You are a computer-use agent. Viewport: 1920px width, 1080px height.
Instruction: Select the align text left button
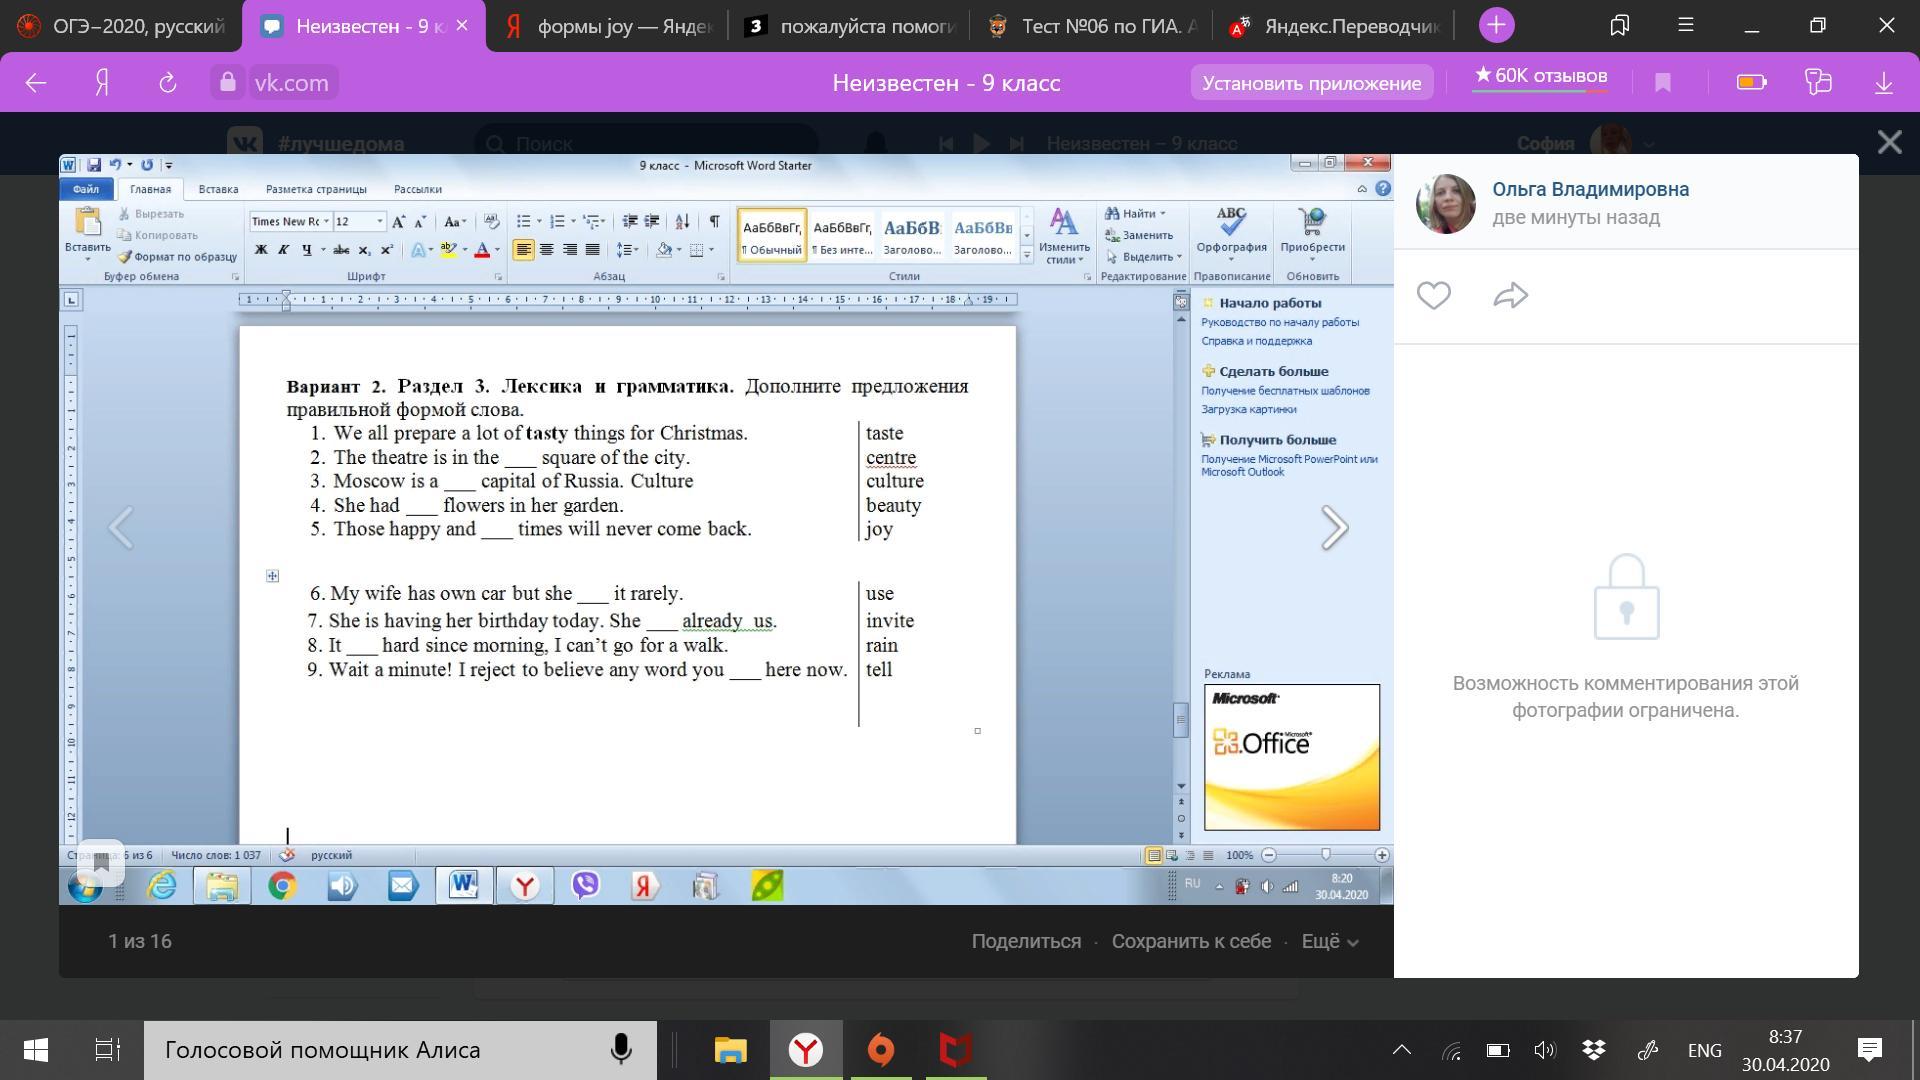click(x=523, y=250)
